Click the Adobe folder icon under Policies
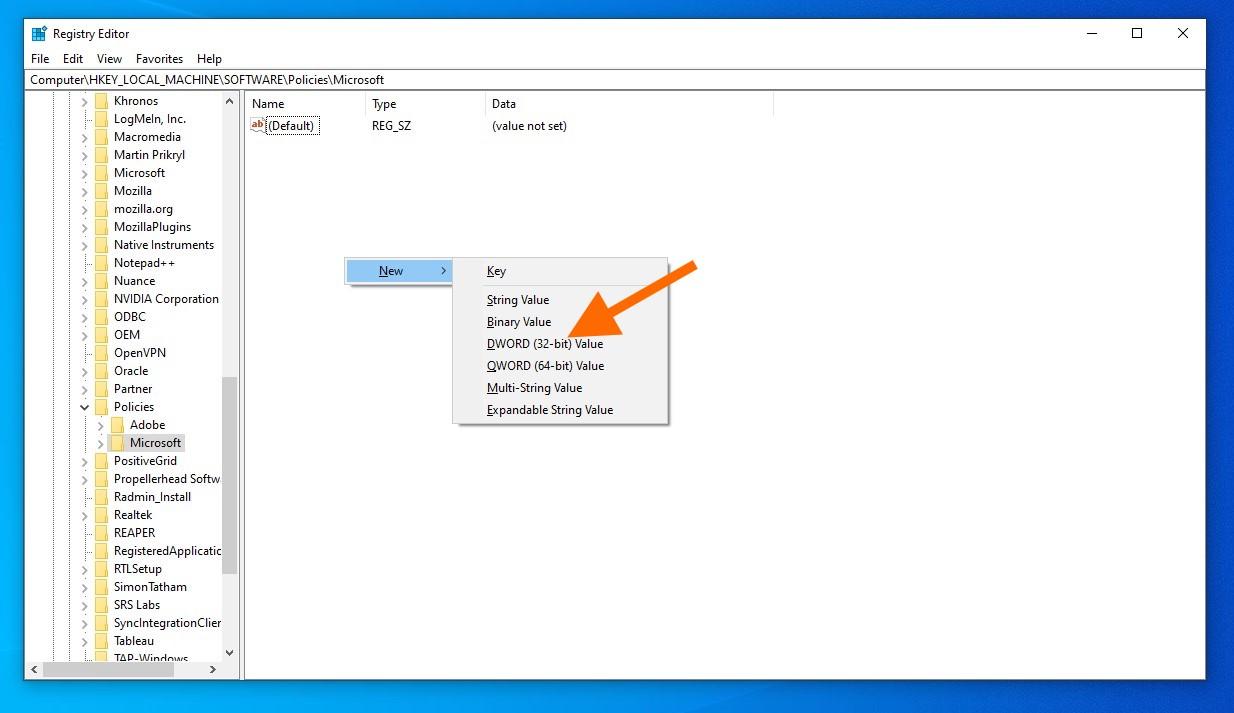The image size is (1234, 713). (x=117, y=425)
